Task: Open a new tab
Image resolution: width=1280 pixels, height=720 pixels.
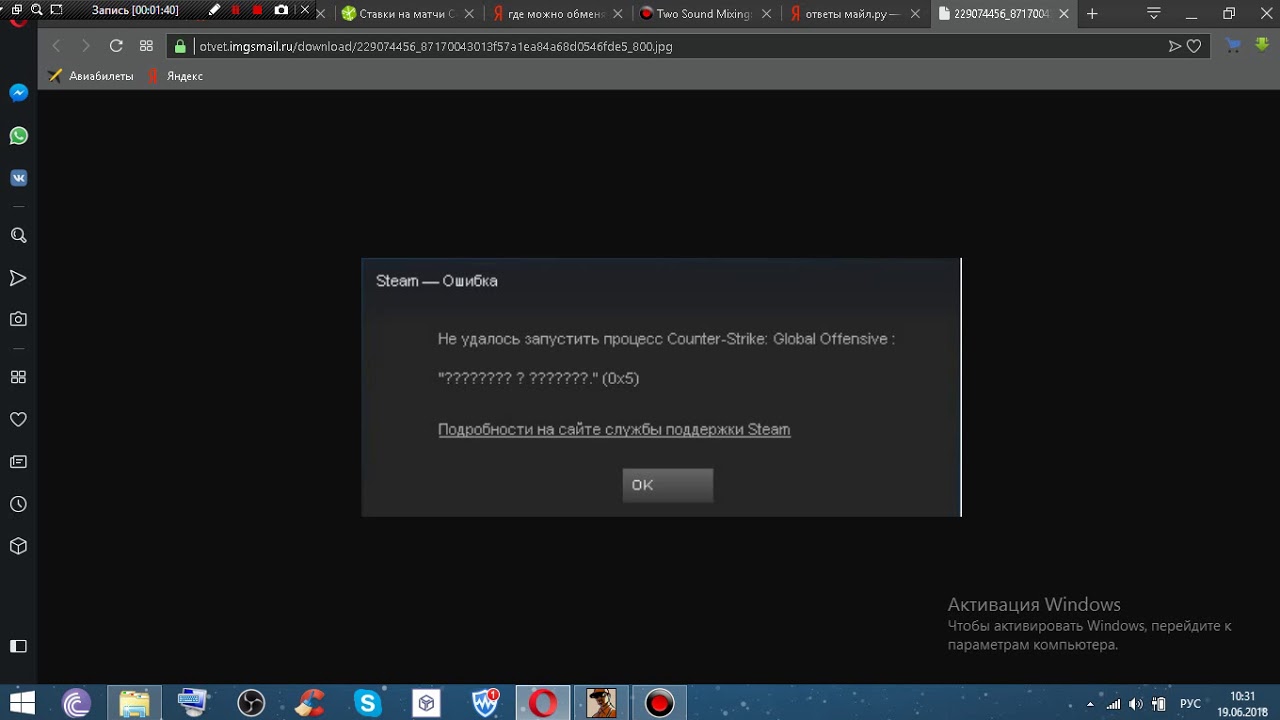Action: (x=1092, y=14)
